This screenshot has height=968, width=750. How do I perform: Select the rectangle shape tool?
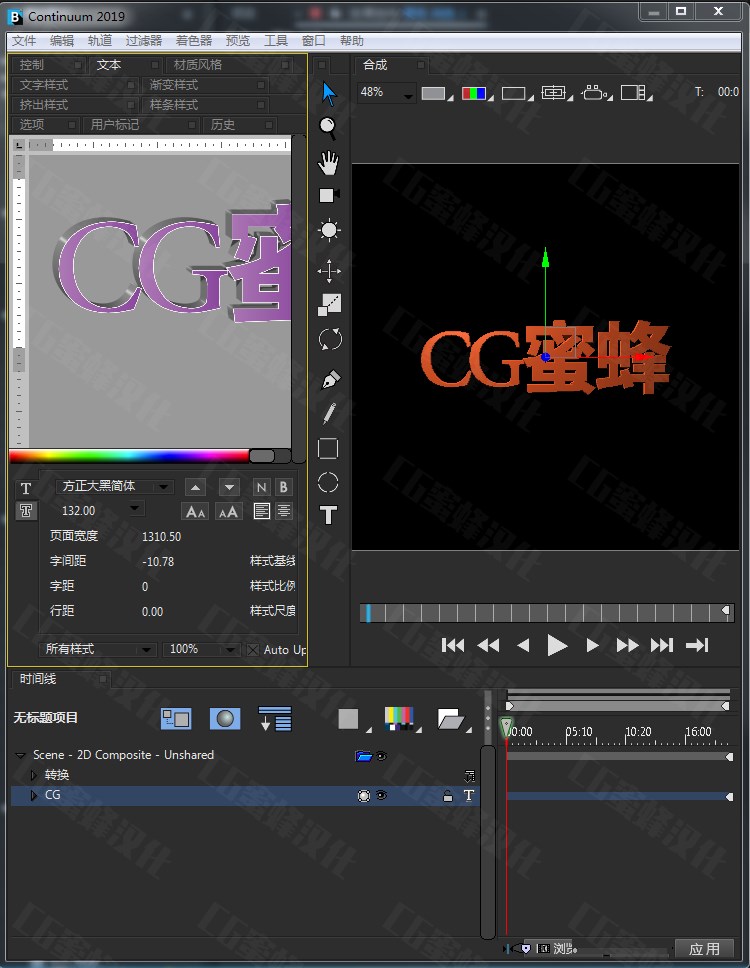[328, 449]
